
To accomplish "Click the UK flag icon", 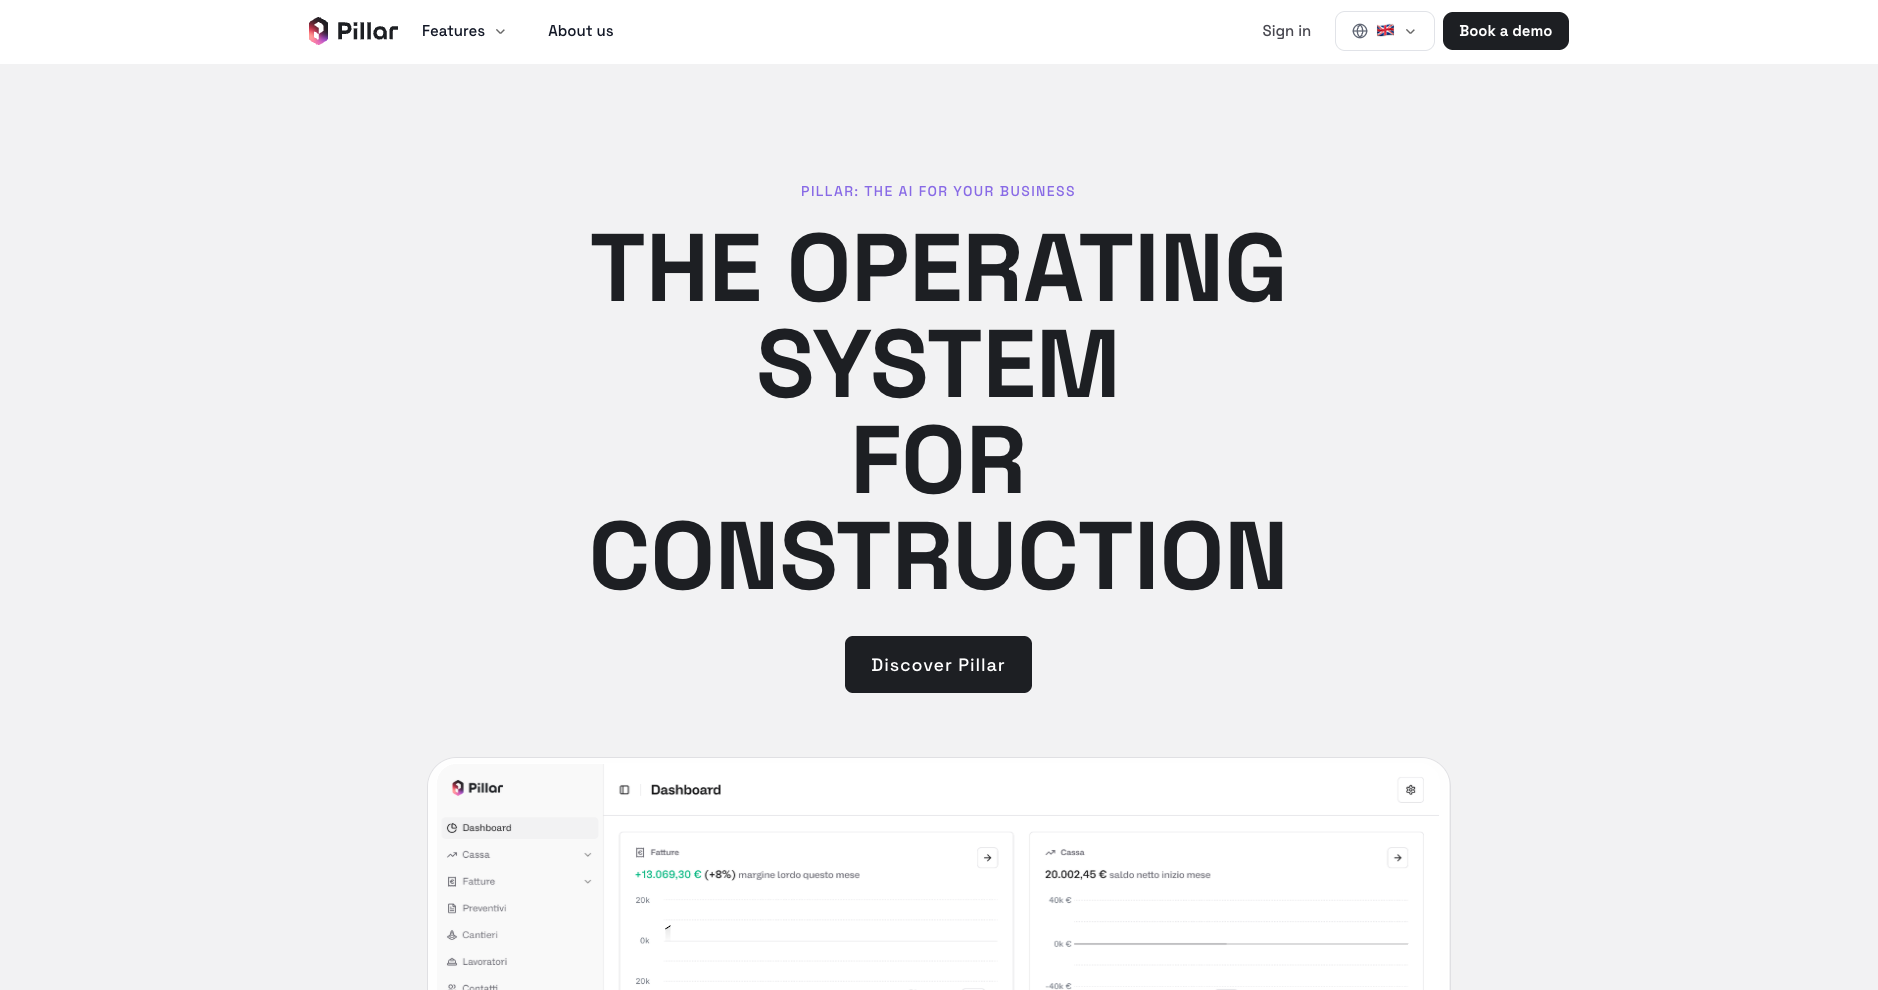I will point(1385,31).
